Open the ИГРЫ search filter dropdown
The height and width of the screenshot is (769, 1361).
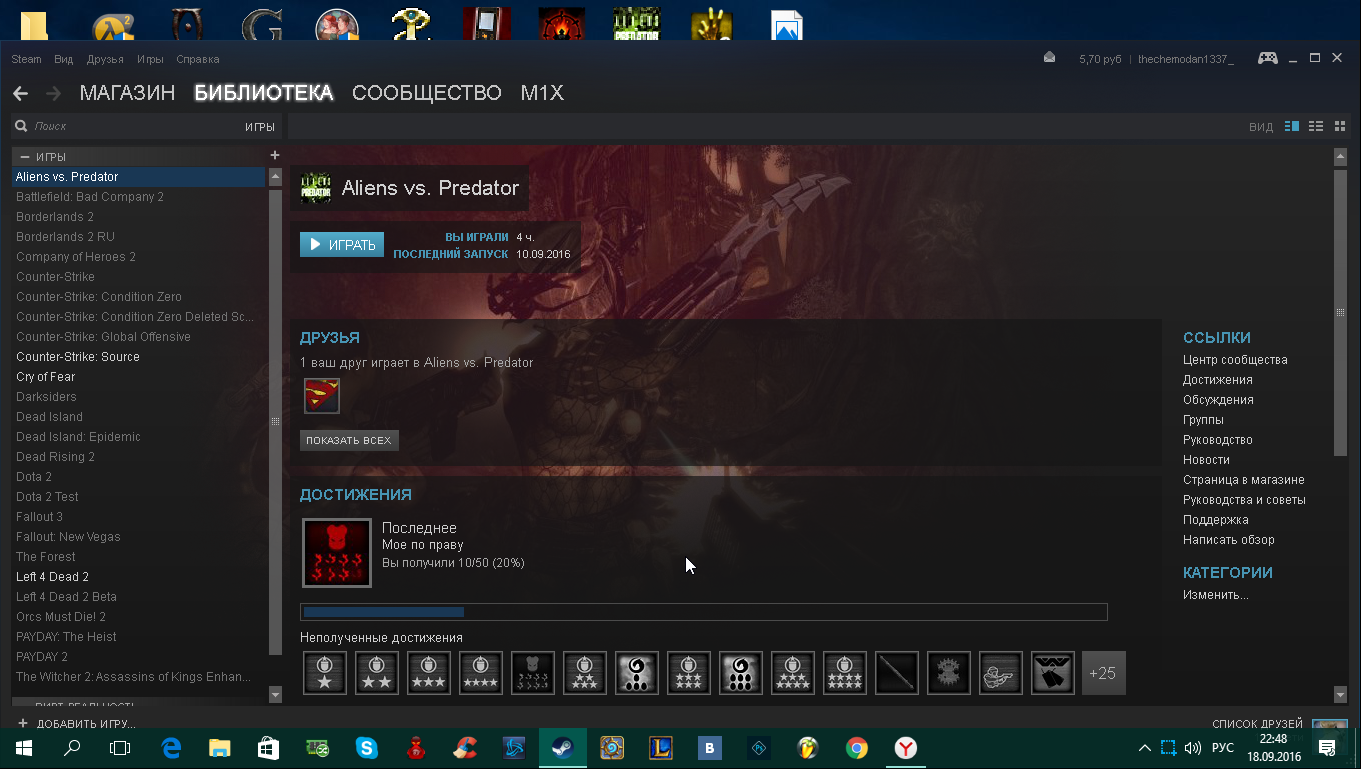tap(260, 127)
